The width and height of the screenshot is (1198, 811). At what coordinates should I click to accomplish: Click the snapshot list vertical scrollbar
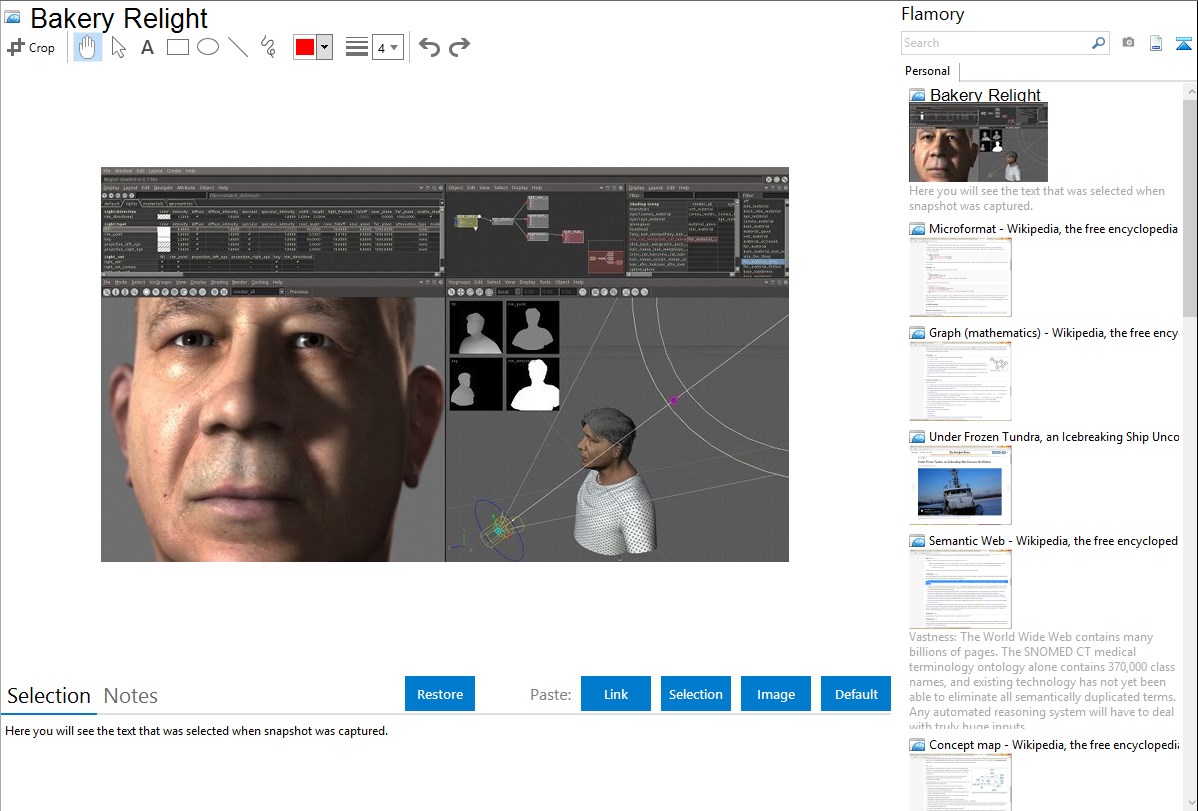tap(1190, 206)
